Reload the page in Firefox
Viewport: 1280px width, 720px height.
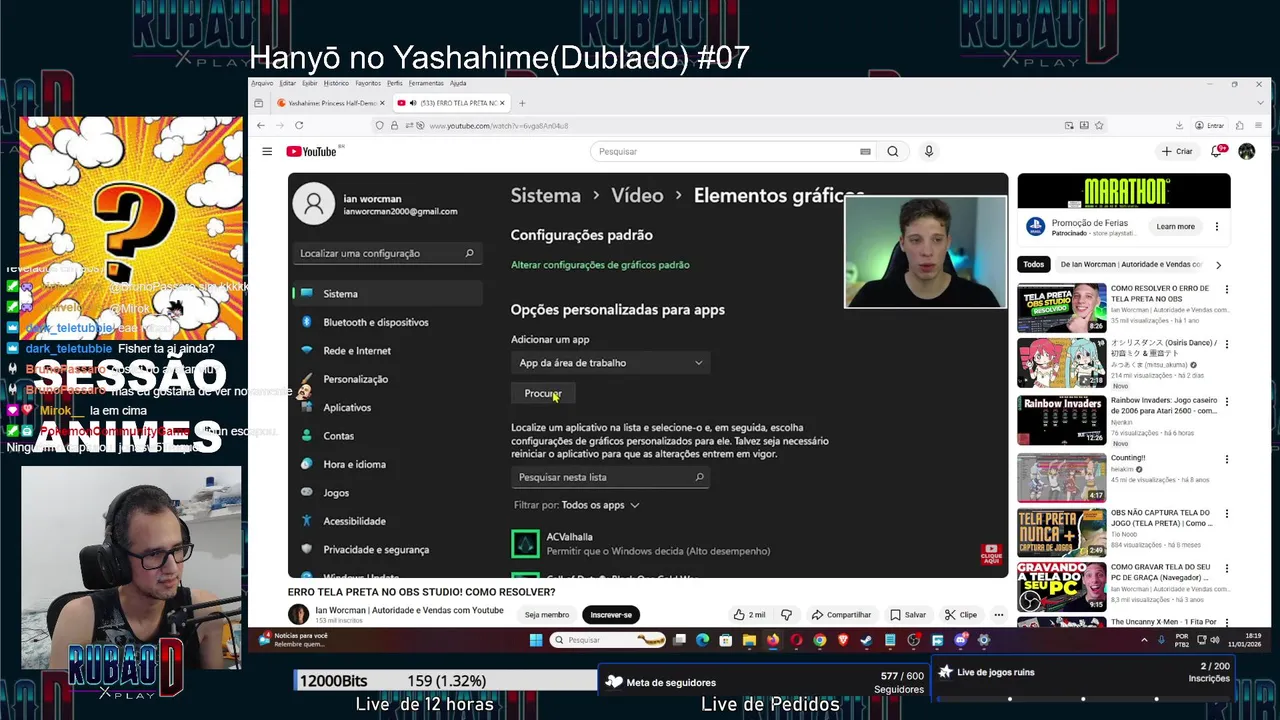tap(299, 125)
